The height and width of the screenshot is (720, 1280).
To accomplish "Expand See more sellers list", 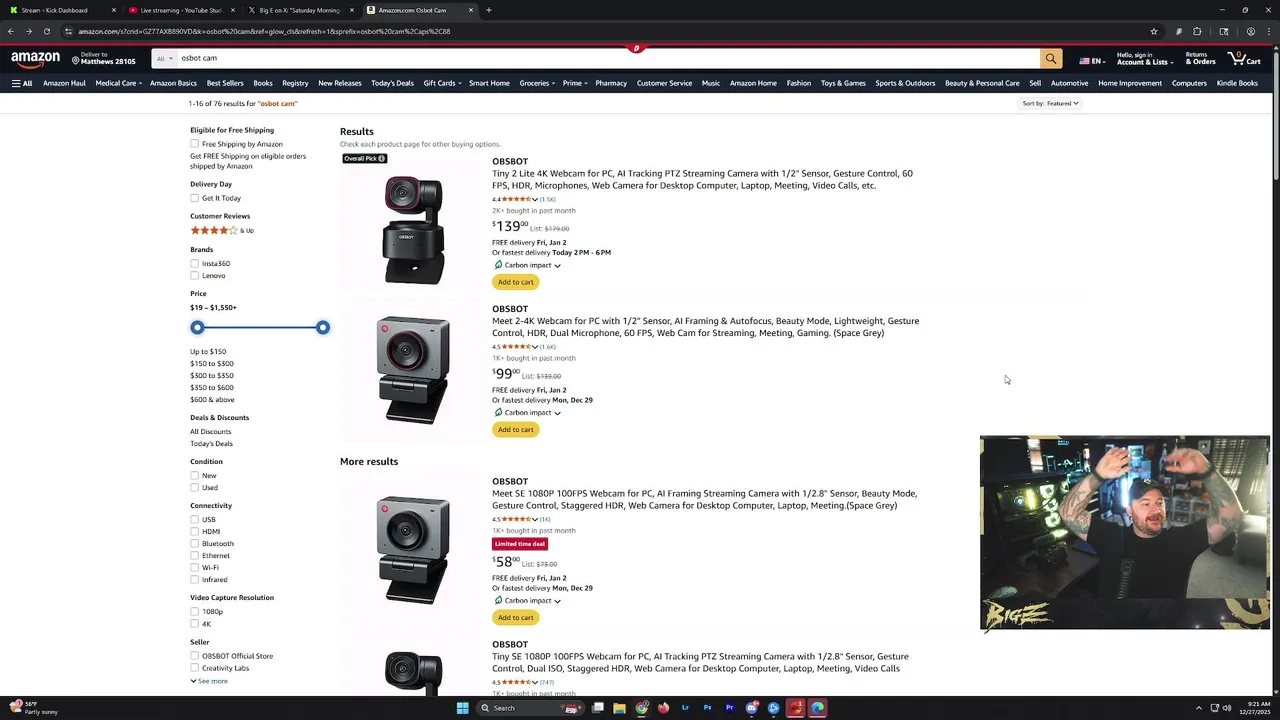I will coord(209,681).
